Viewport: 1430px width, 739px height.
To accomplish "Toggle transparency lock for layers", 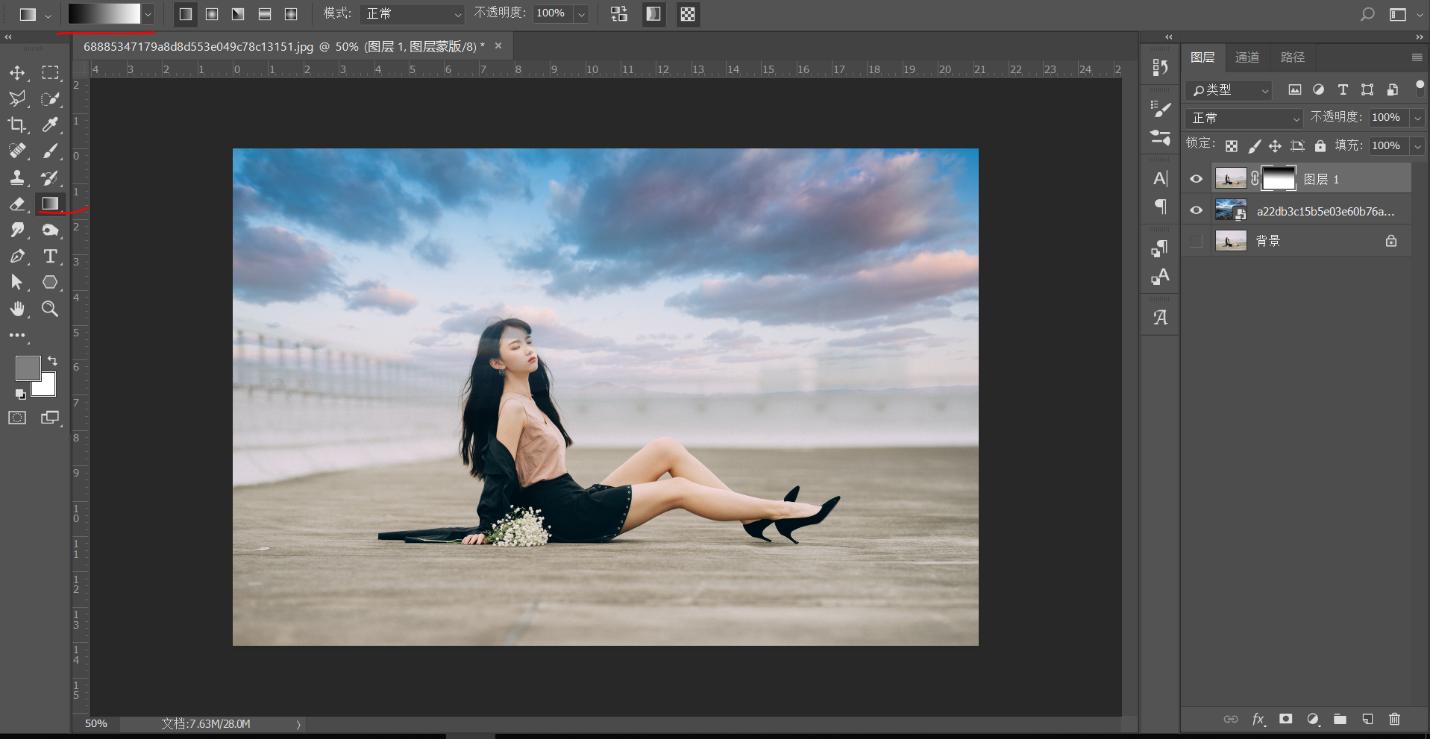I will point(1230,145).
